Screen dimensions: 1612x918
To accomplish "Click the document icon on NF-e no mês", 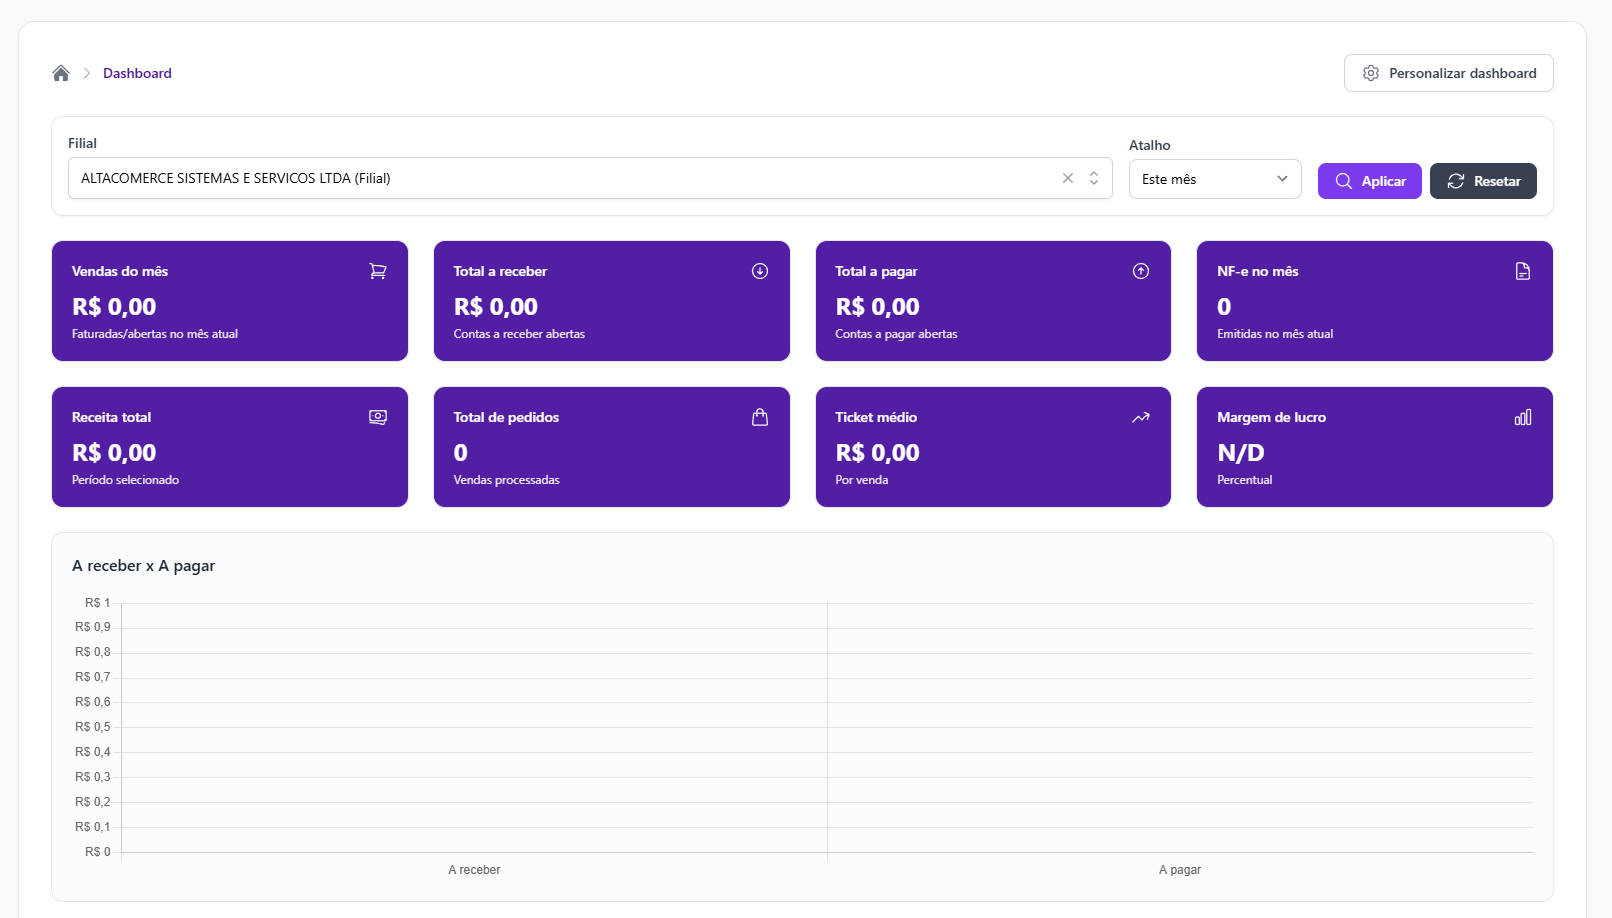I will (1523, 271).
